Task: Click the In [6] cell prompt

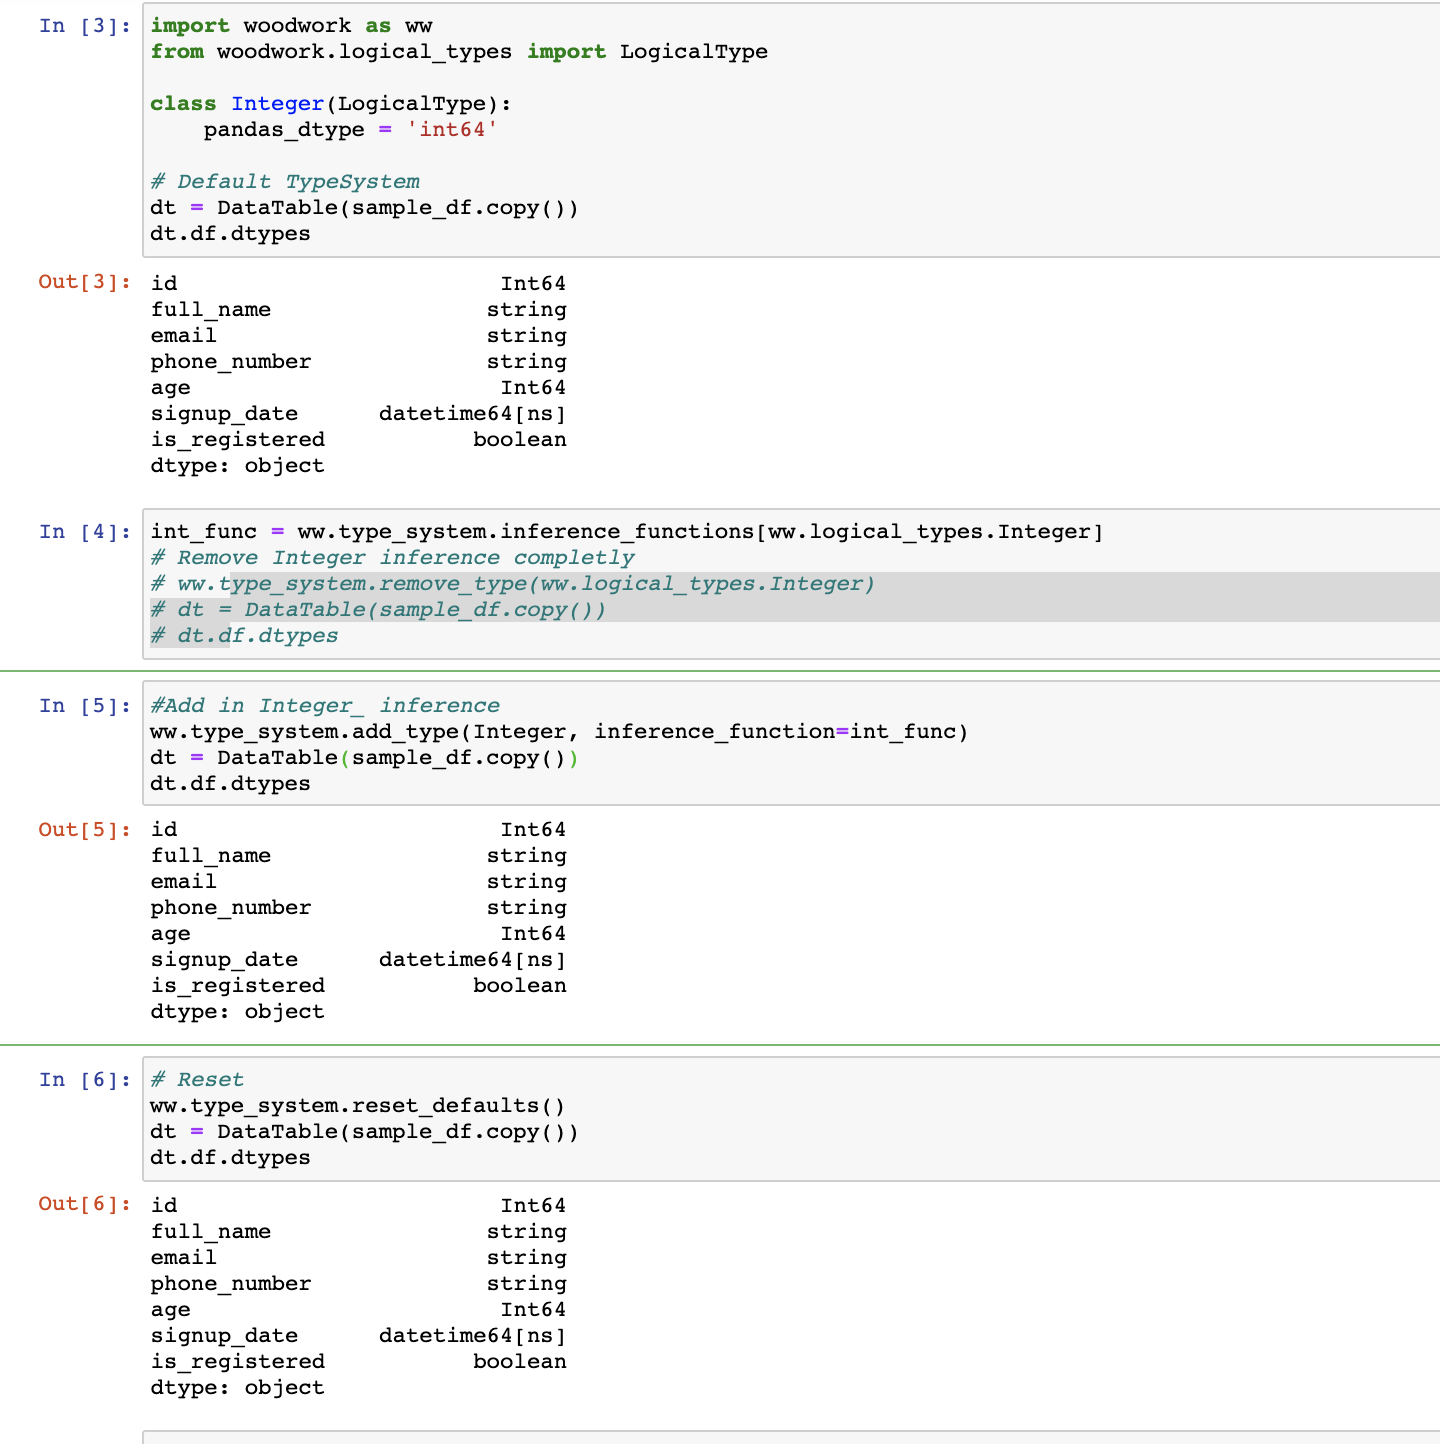Action: click(x=84, y=1079)
